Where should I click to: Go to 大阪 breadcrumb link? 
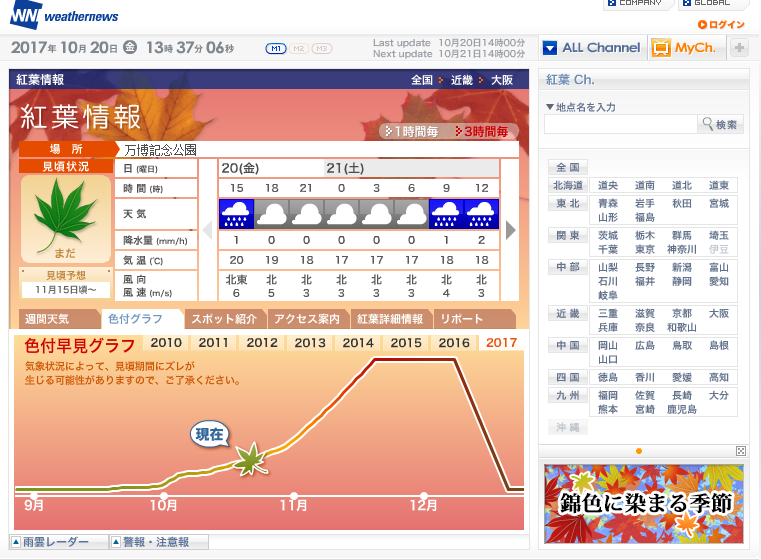tap(502, 80)
